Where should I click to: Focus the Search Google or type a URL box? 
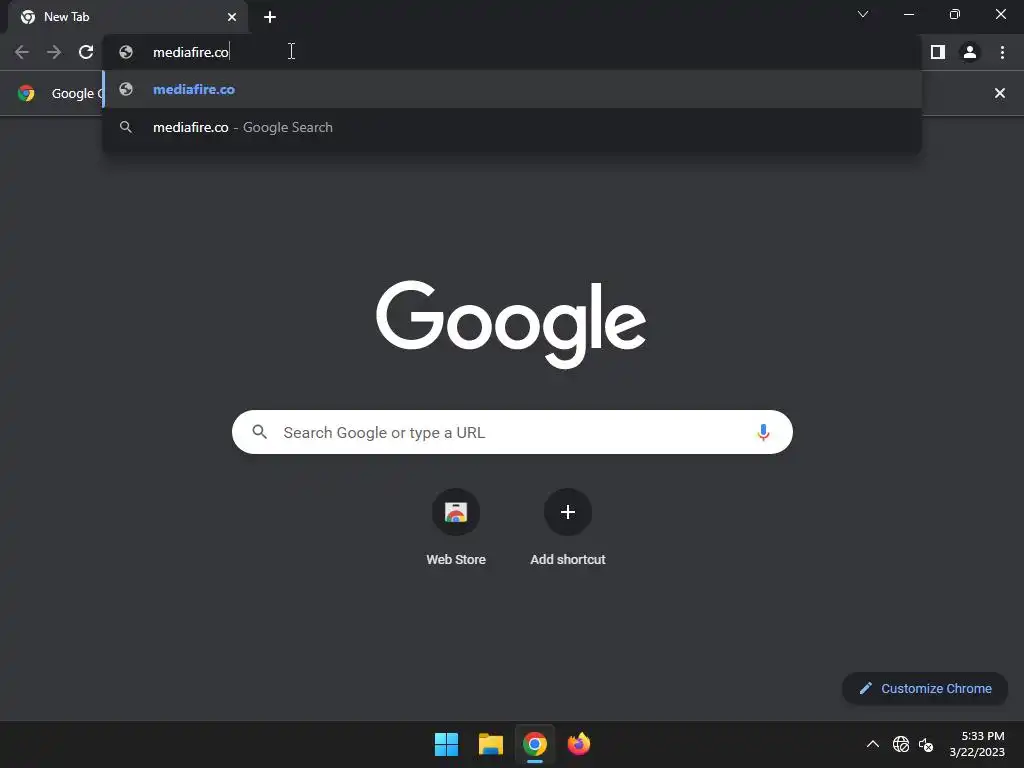tap(512, 432)
